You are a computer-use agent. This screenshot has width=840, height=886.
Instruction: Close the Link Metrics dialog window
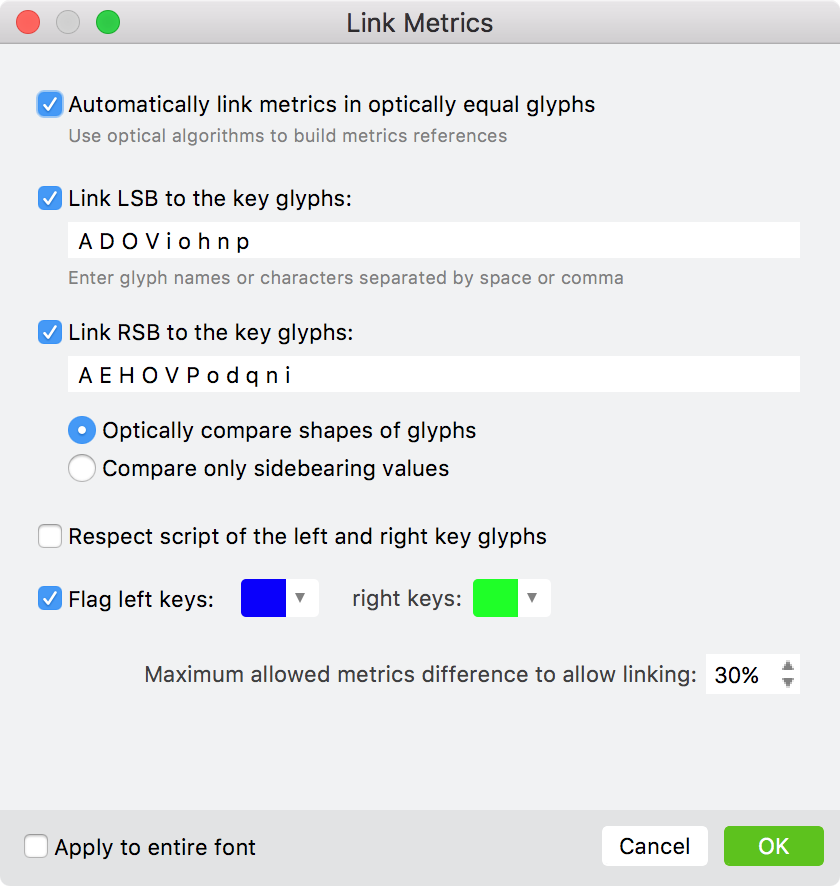[29, 22]
